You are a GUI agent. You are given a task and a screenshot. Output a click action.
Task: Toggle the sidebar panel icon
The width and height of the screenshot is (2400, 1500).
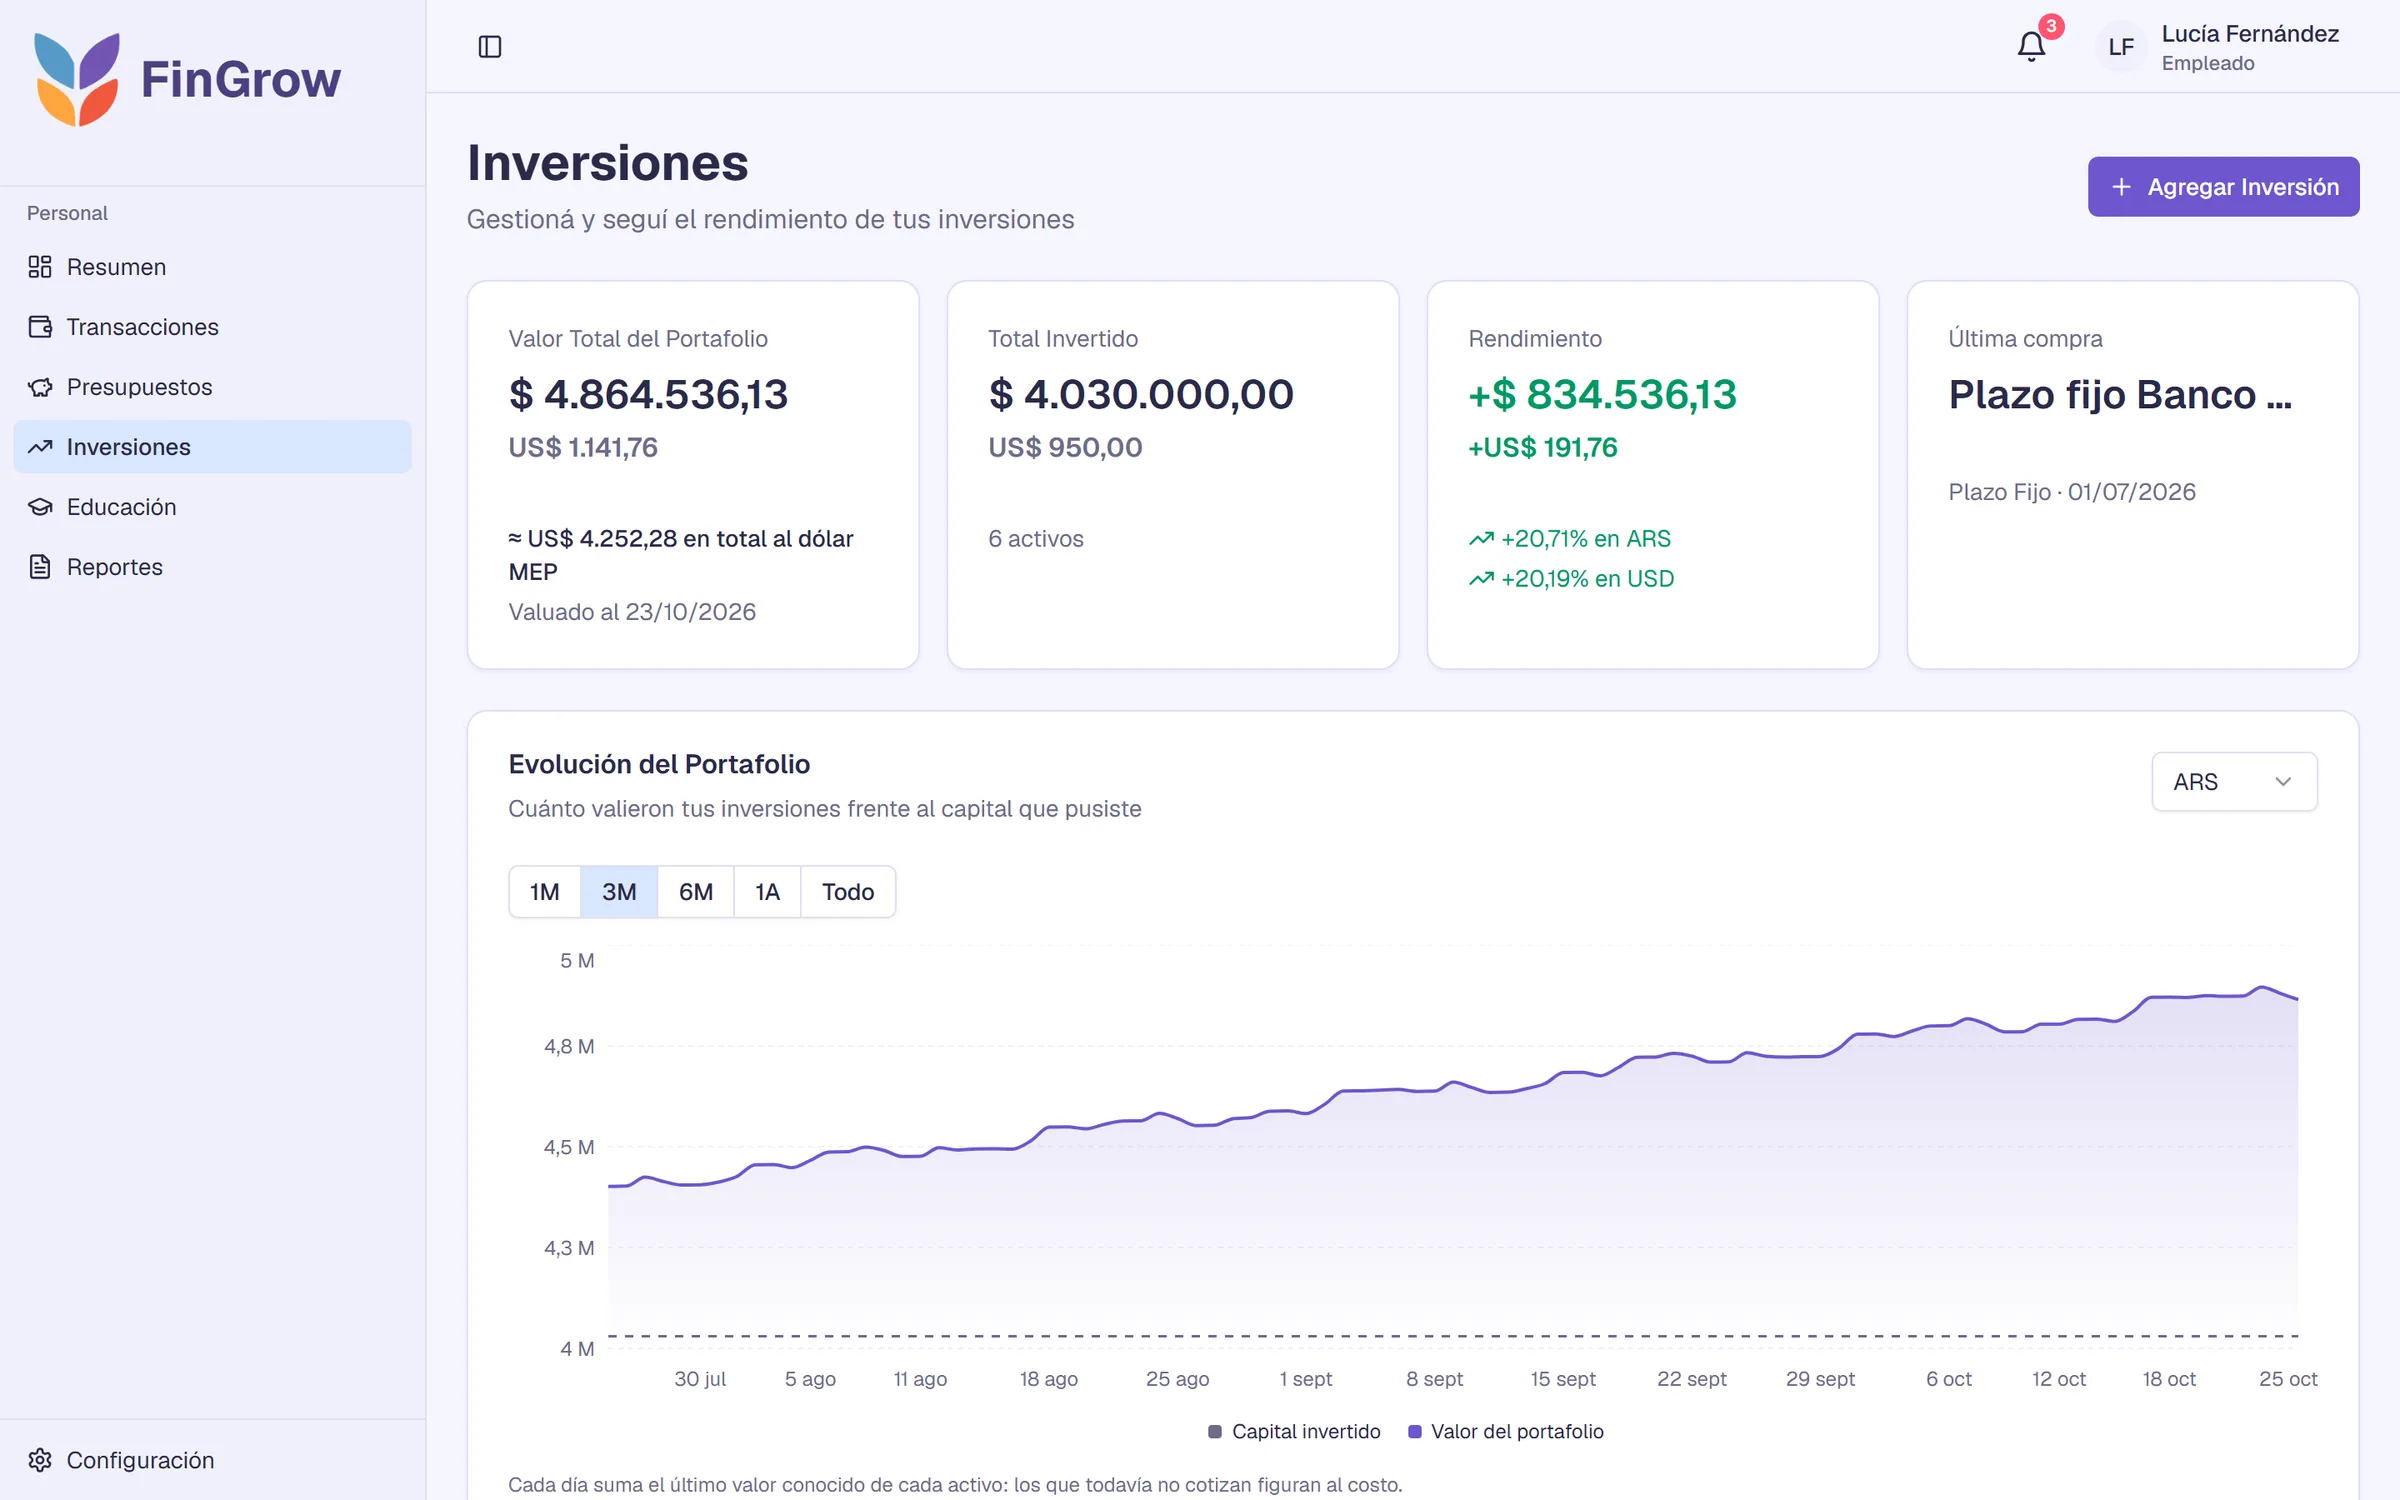tap(490, 47)
